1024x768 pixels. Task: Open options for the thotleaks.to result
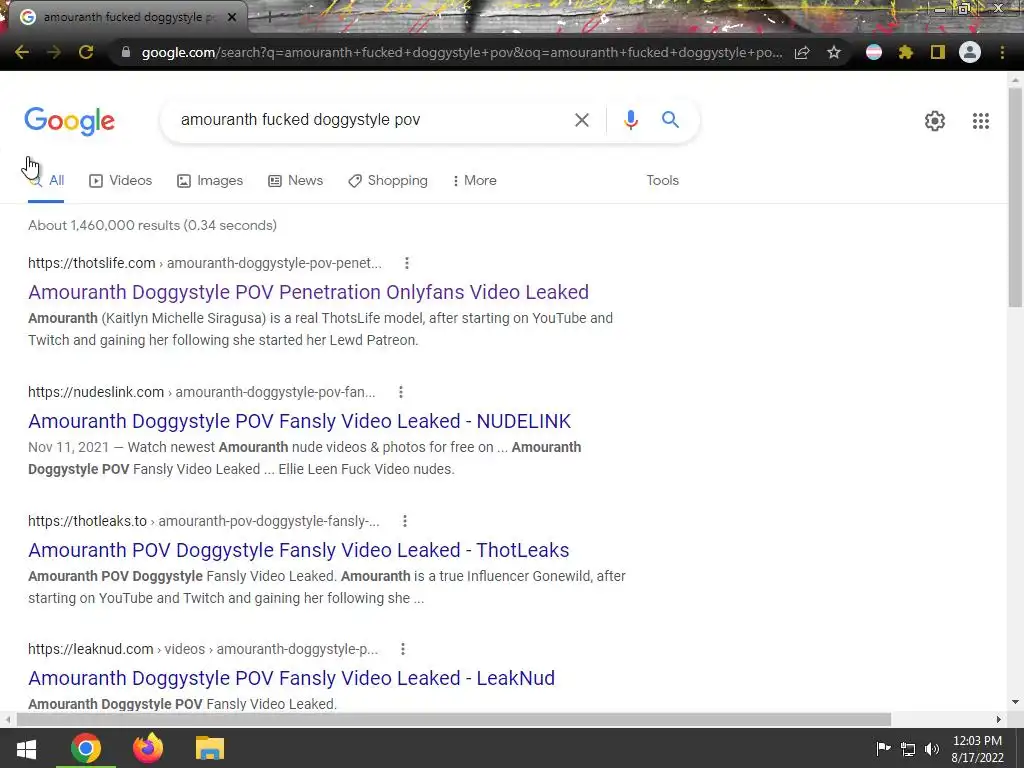click(x=405, y=521)
